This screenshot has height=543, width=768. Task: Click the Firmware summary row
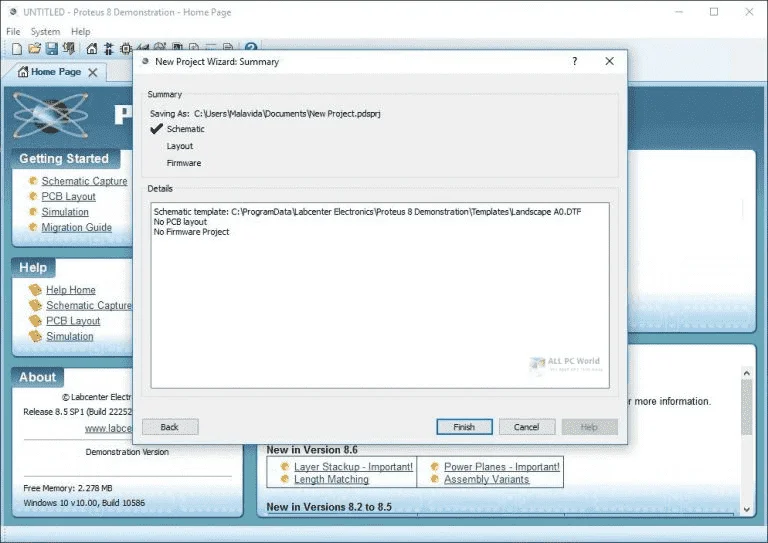coord(184,163)
